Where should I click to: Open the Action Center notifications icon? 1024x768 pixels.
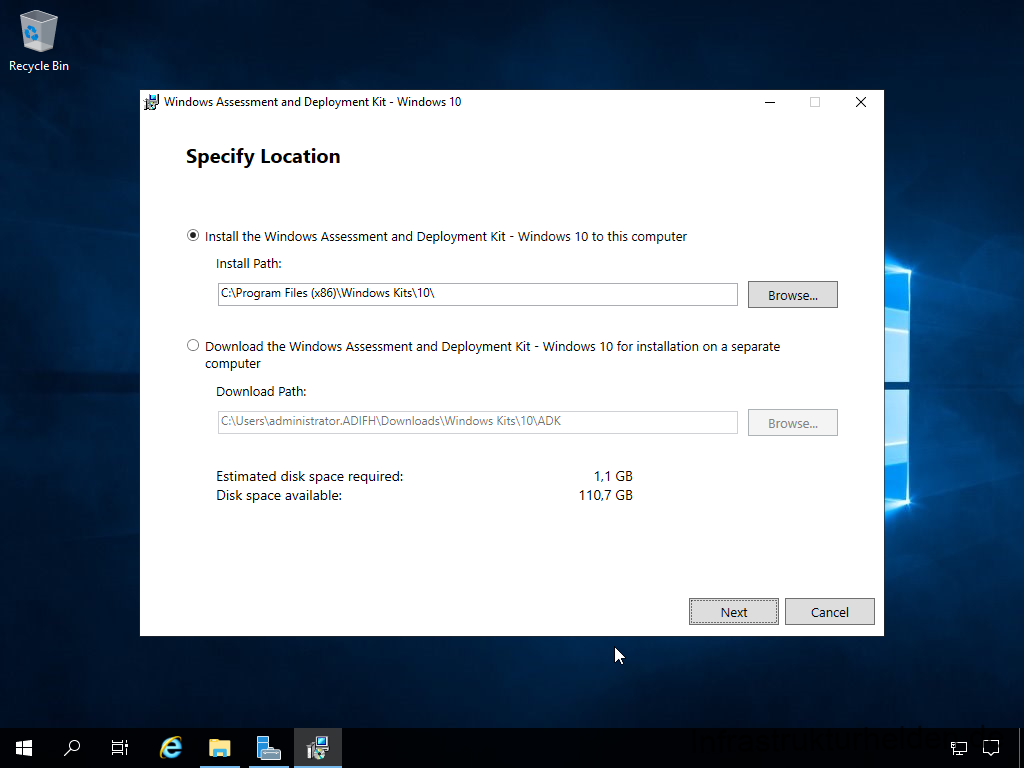click(x=991, y=748)
